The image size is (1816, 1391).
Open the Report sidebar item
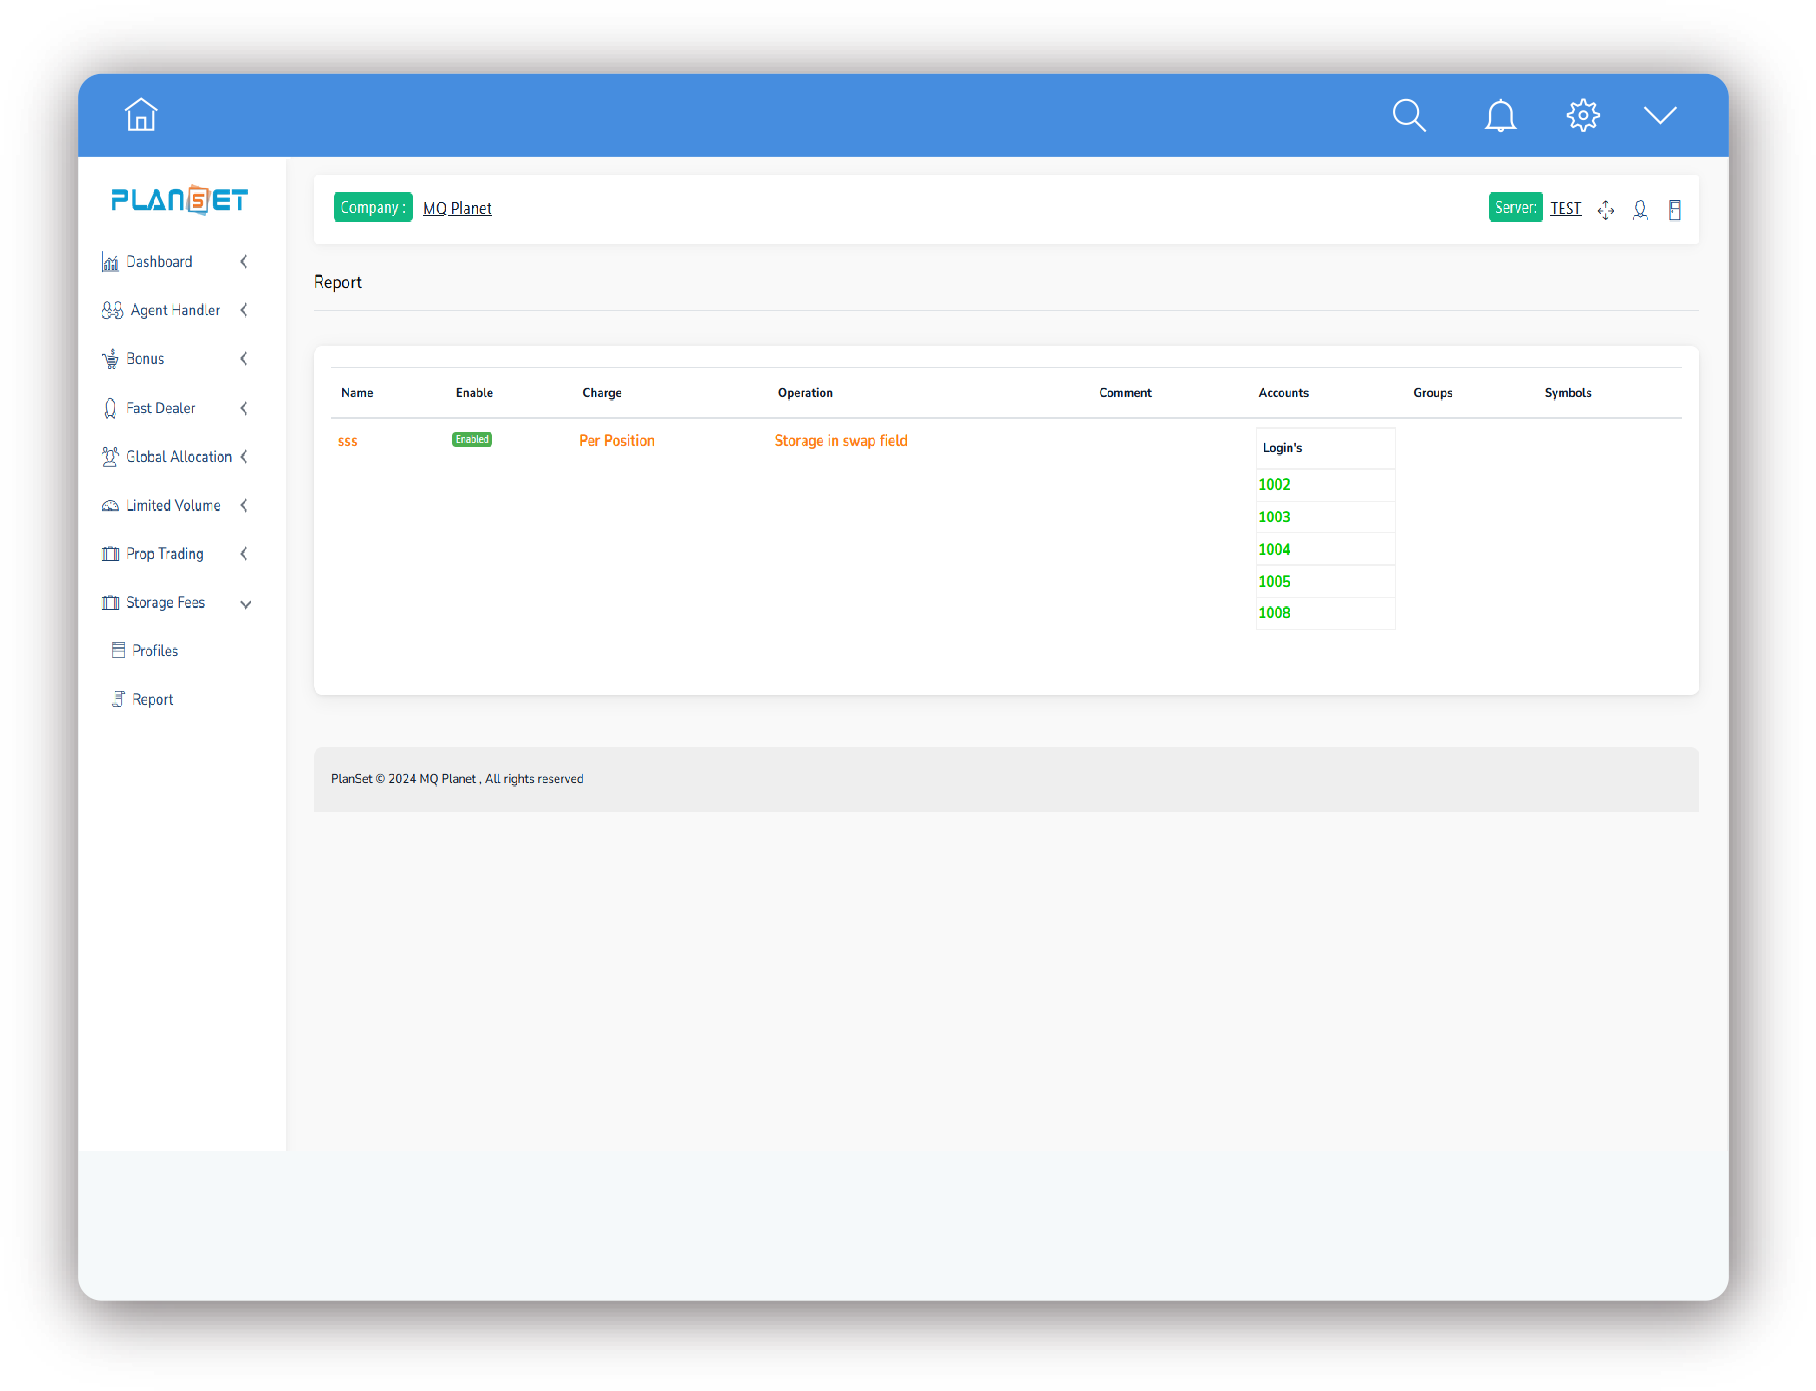pos(152,700)
